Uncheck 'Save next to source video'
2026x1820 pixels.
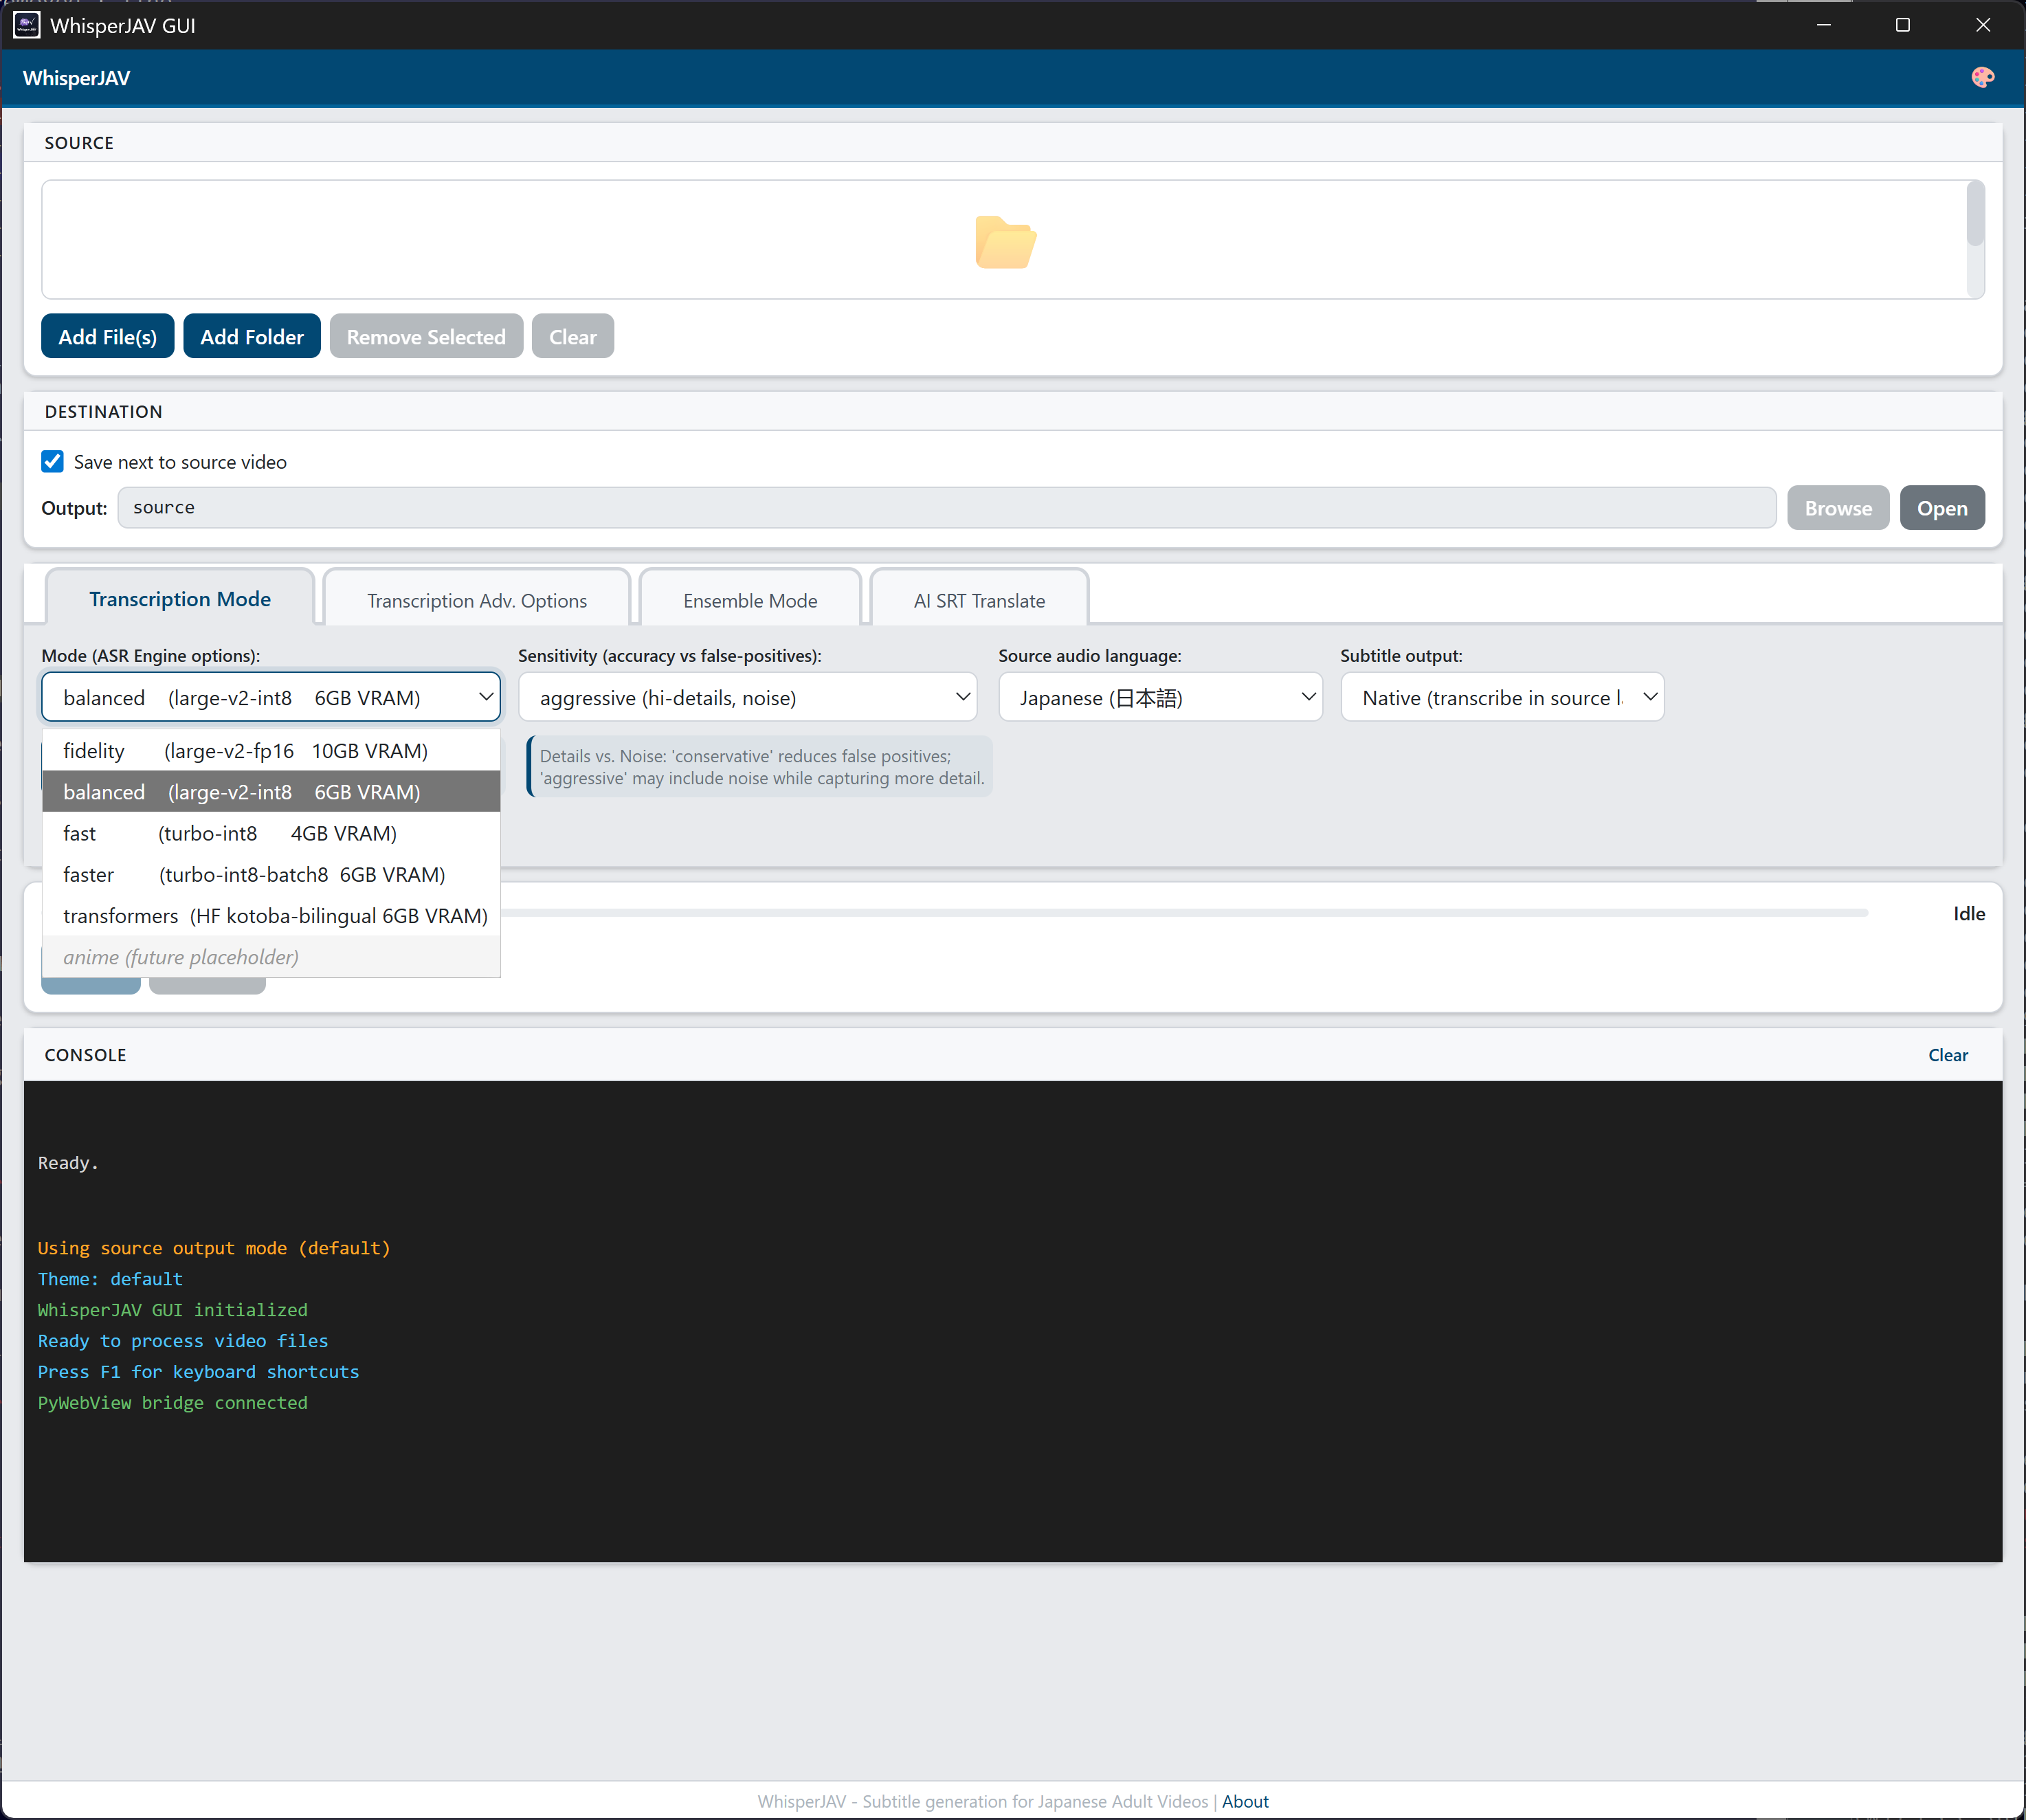tap(52, 461)
